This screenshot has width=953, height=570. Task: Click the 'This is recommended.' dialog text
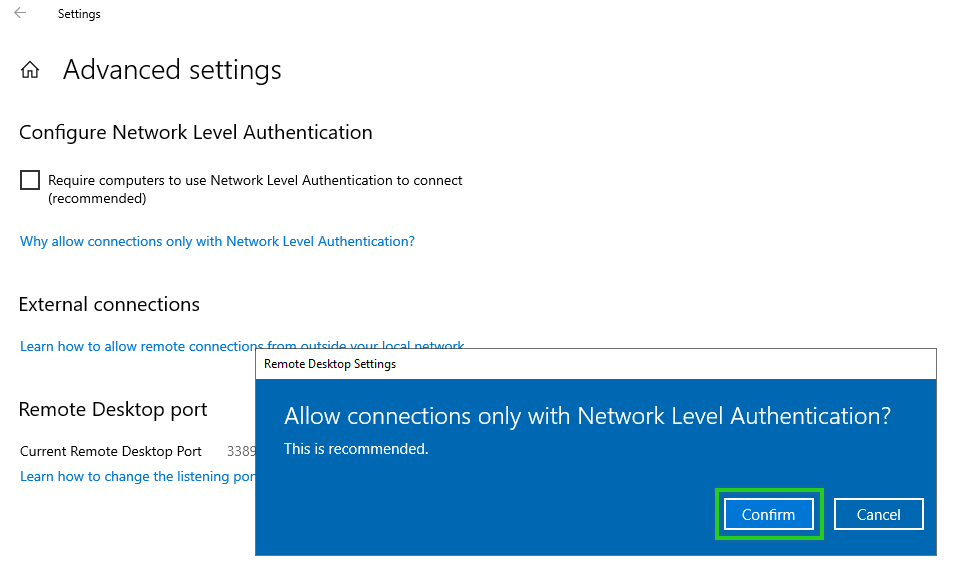(356, 449)
